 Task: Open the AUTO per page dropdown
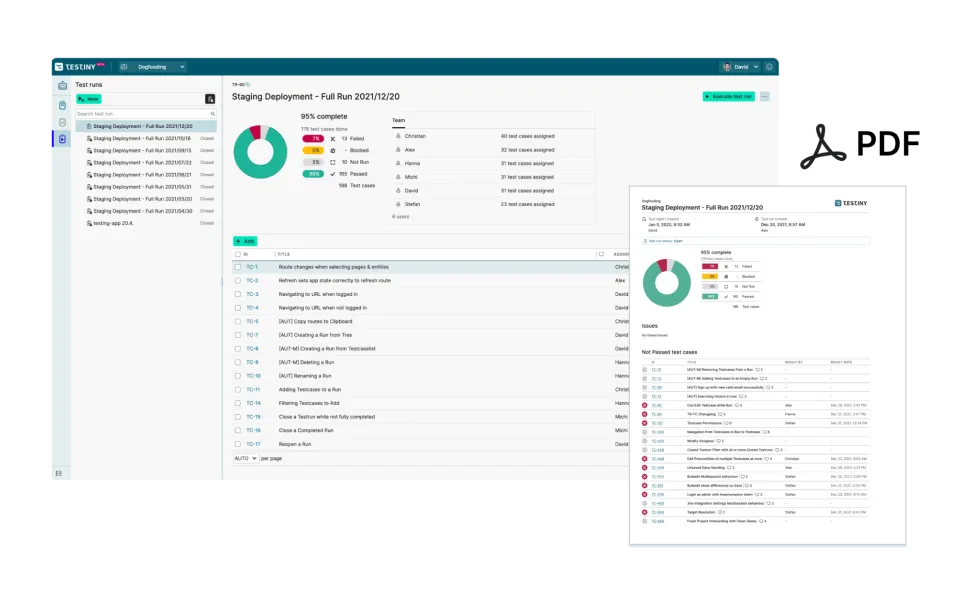(246, 458)
